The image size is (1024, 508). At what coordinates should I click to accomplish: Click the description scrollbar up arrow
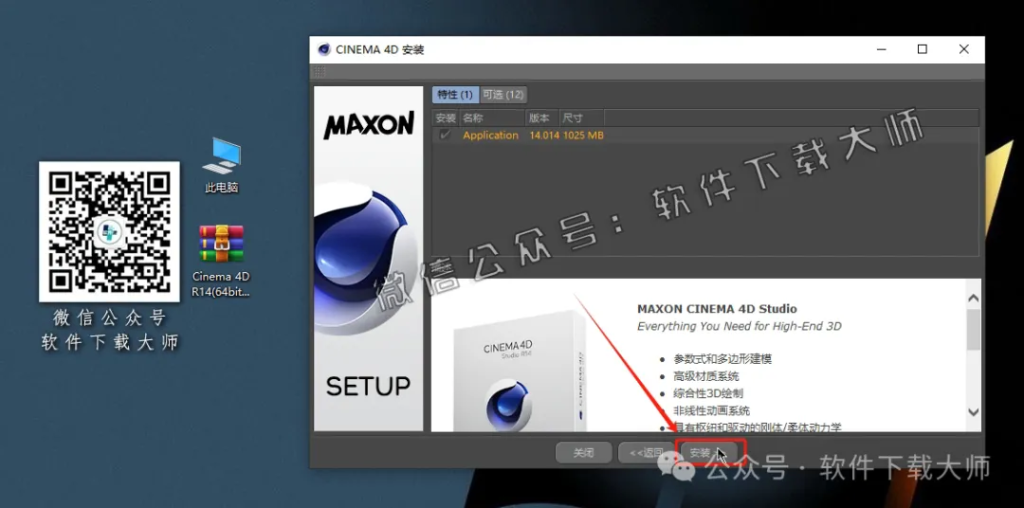[973, 298]
